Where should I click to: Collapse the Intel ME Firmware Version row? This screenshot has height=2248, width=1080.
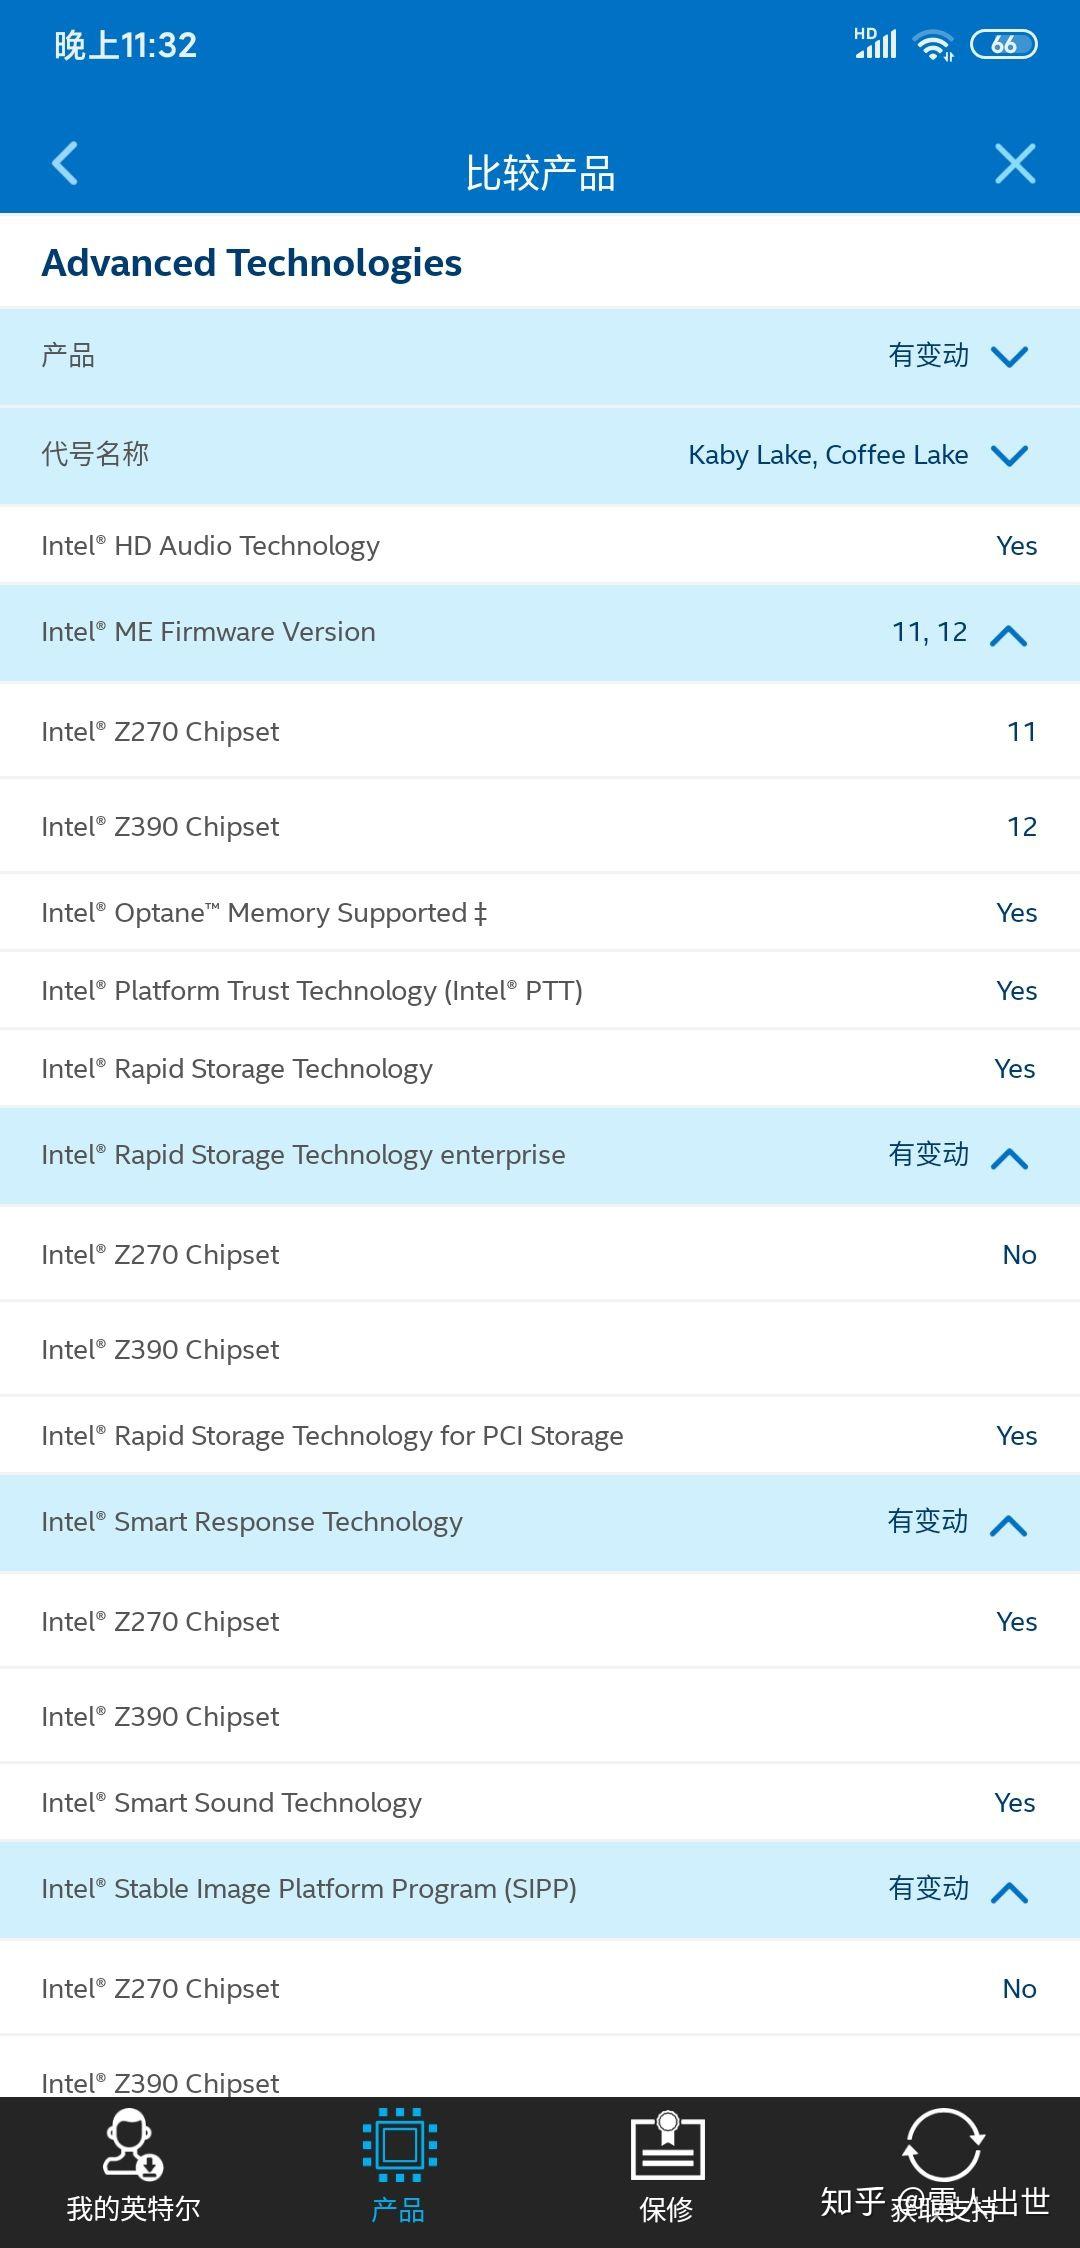[1009, 635]
